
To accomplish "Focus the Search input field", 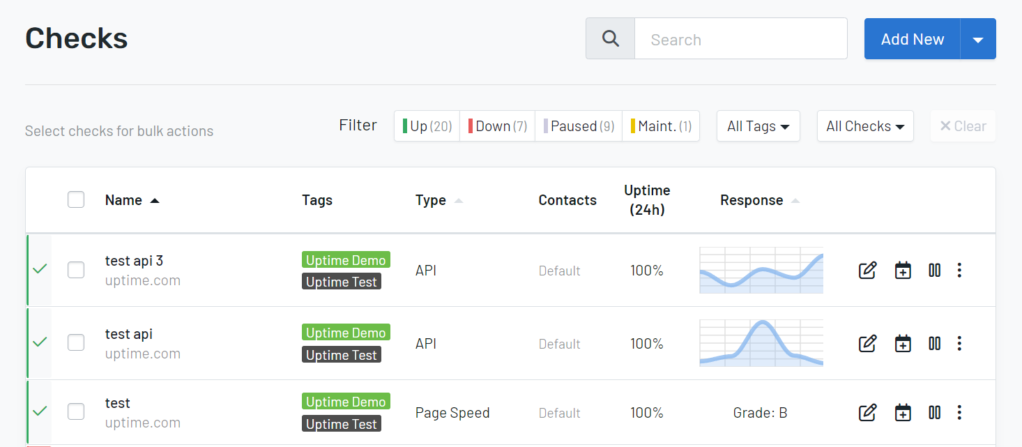I will (x=740, y=40).
